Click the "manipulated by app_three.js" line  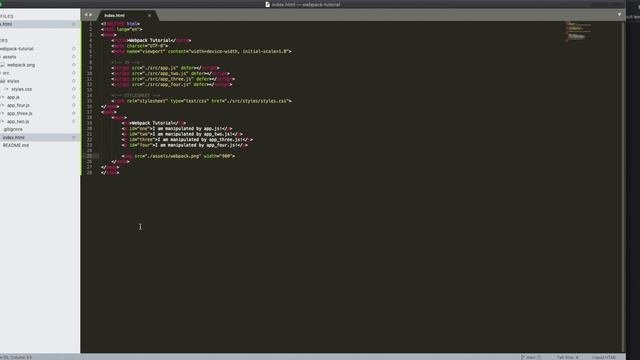click(x=187, y=140)
